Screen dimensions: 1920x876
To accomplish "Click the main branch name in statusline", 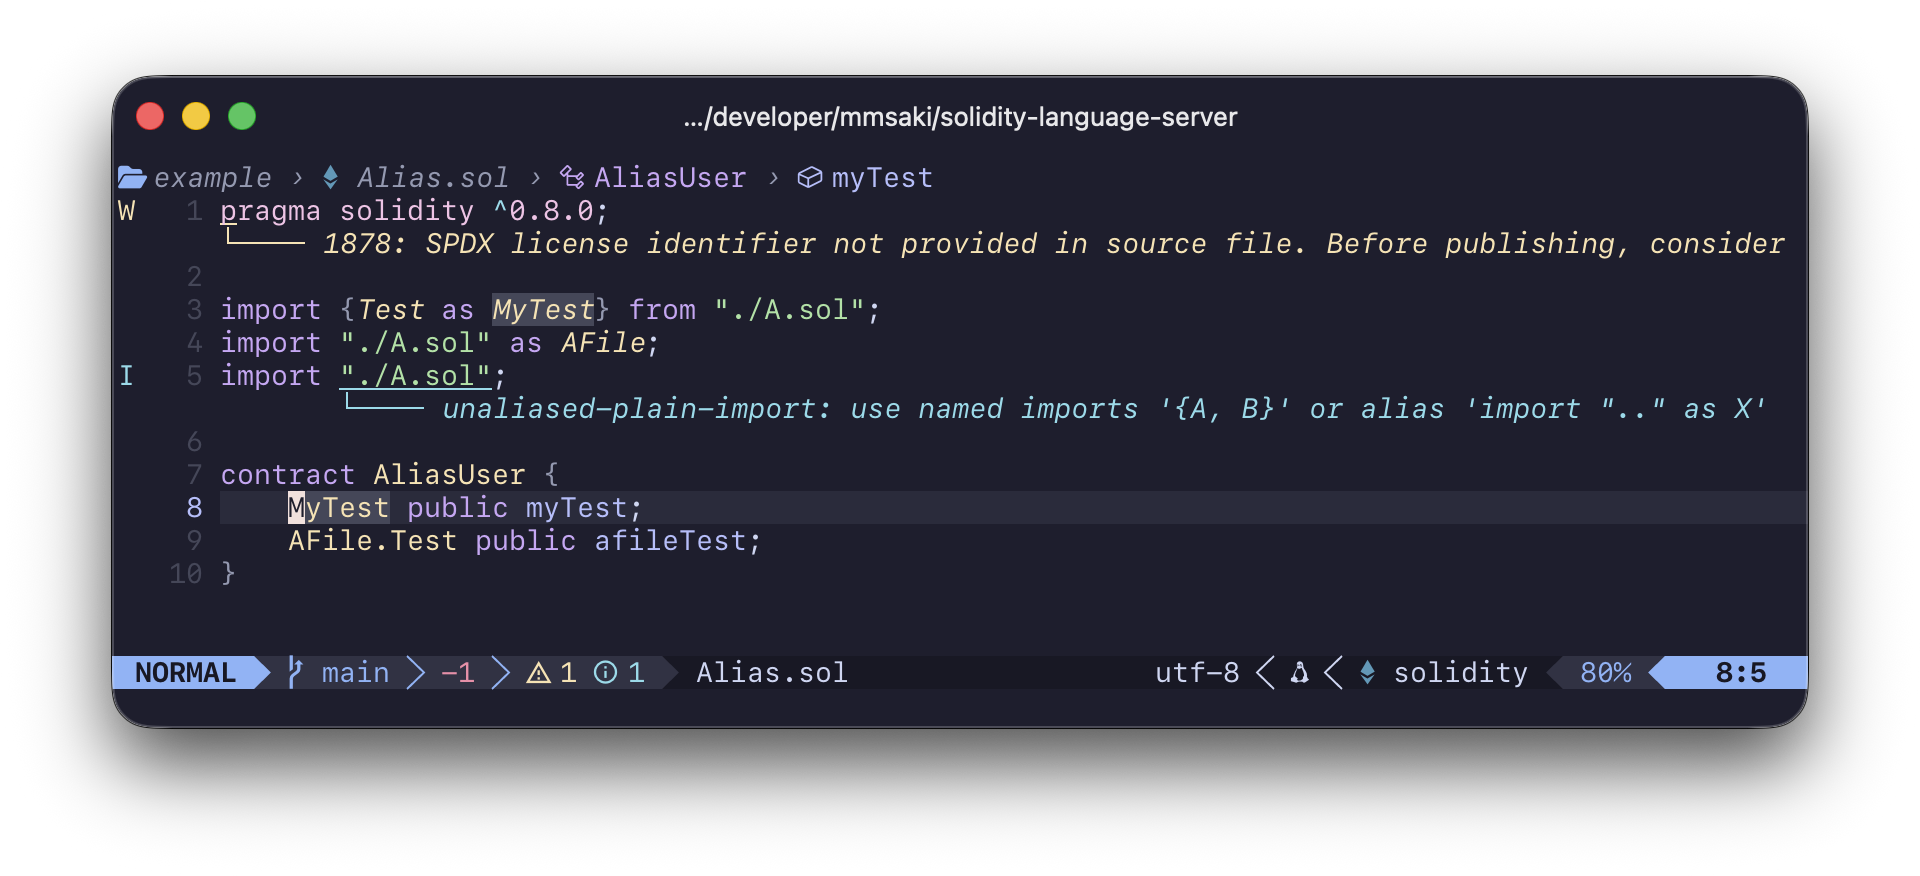I will (x=355, y=673).
